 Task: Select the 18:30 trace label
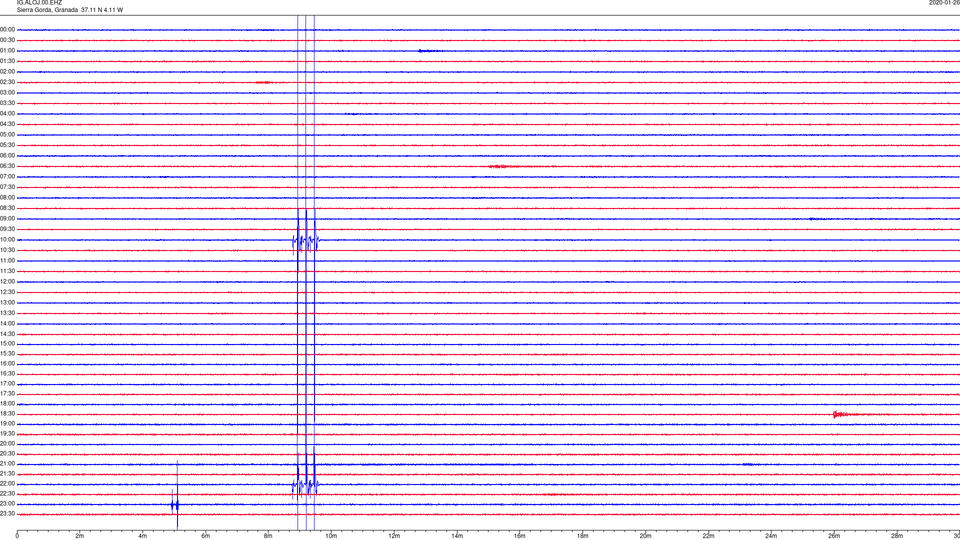click(x=7, y=414)
